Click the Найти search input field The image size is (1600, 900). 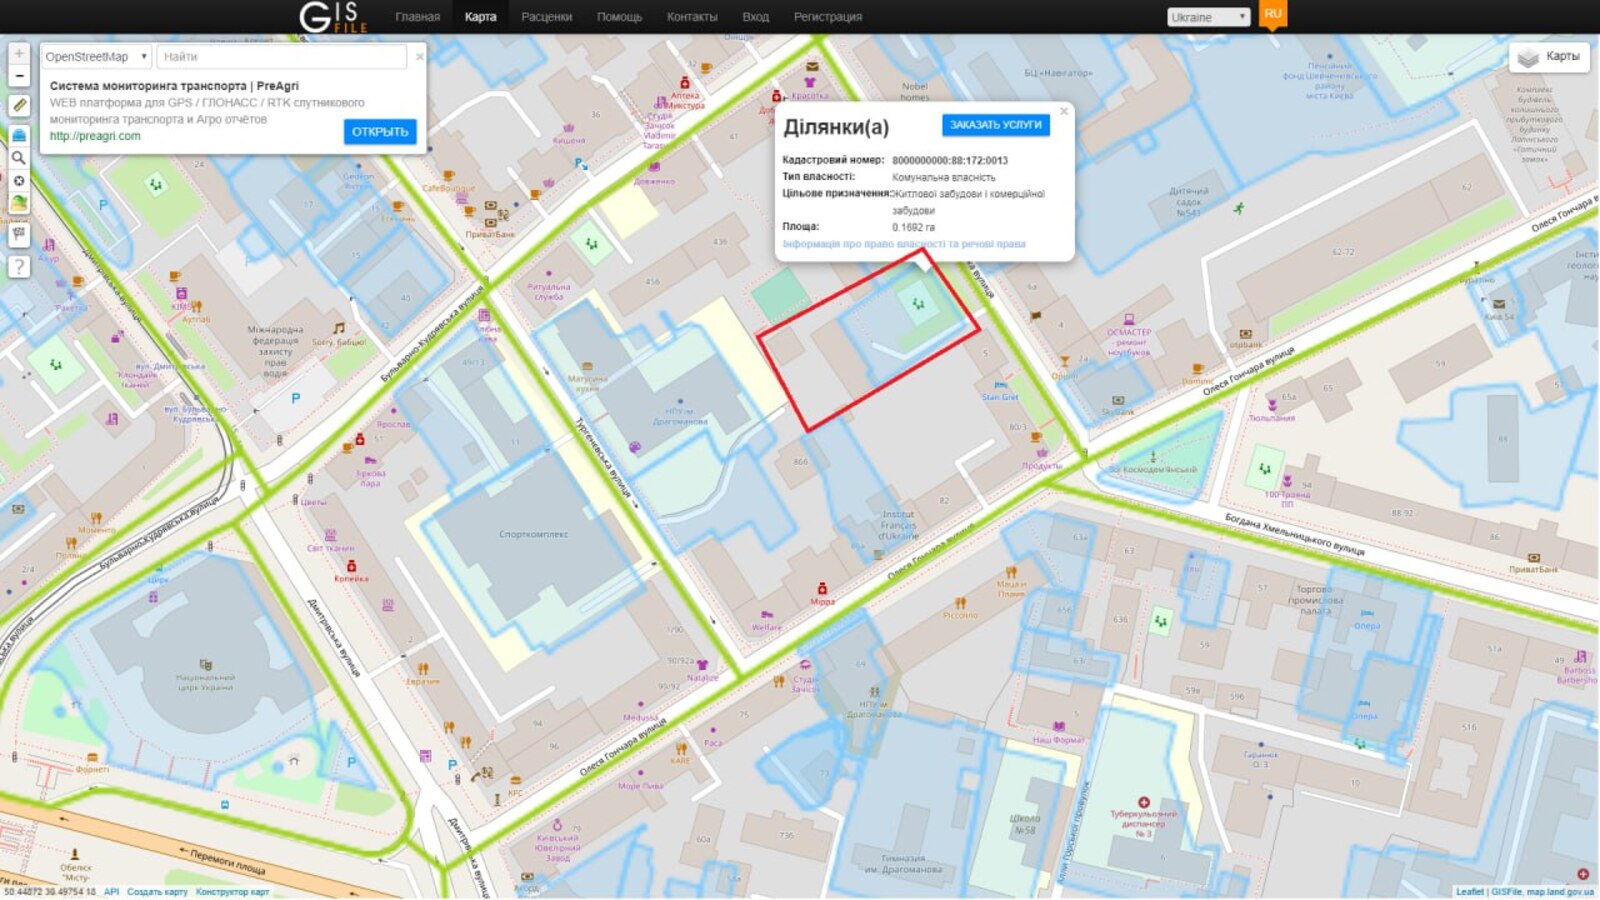tap(282, 57)
